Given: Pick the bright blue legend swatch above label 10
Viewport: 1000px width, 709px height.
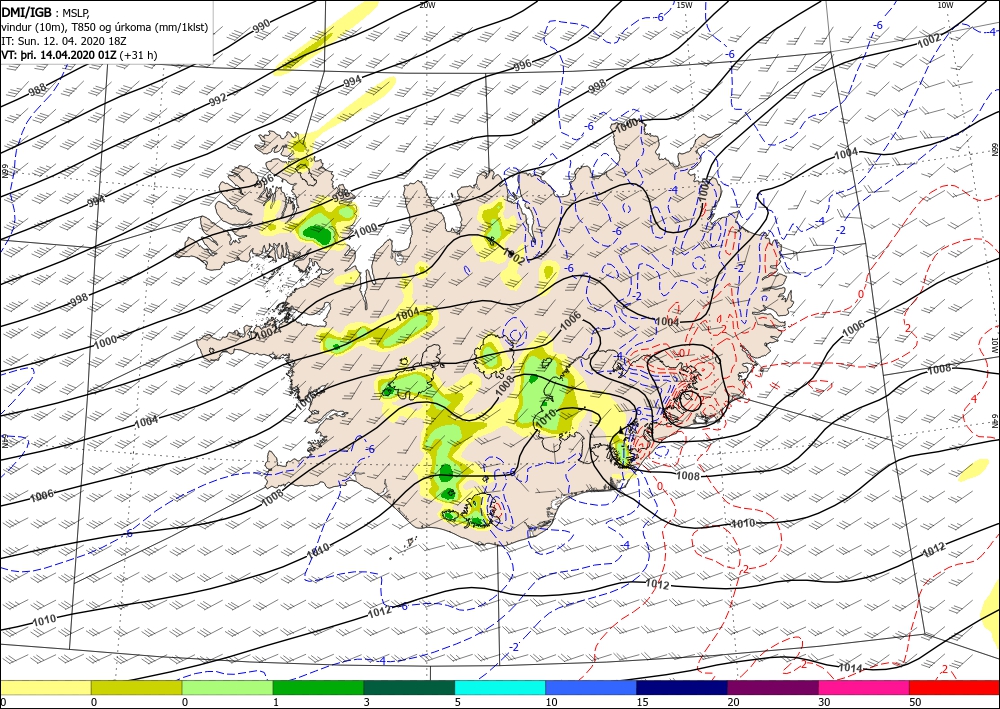Looking at the screenshot, I should (591, 687).
